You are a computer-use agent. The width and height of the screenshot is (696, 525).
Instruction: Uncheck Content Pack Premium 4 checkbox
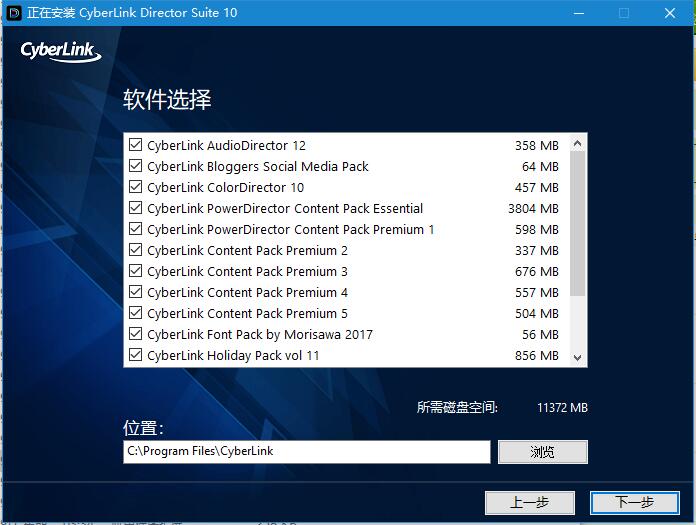[135, 292]
